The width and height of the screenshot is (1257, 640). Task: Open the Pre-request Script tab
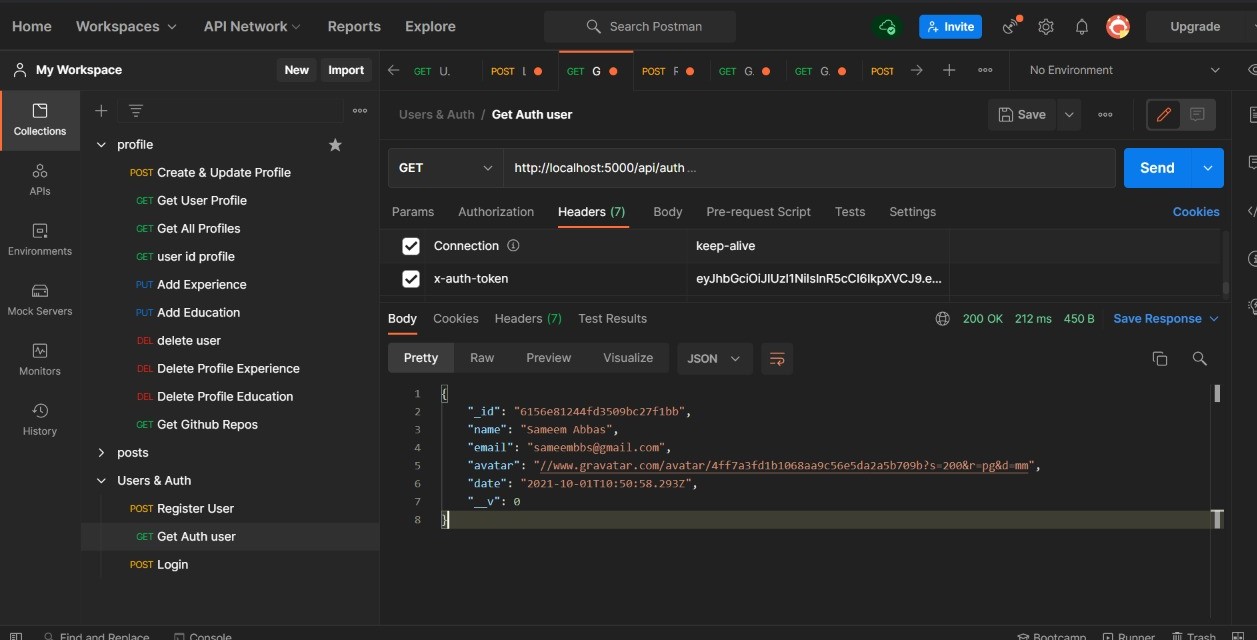(758, 212)
